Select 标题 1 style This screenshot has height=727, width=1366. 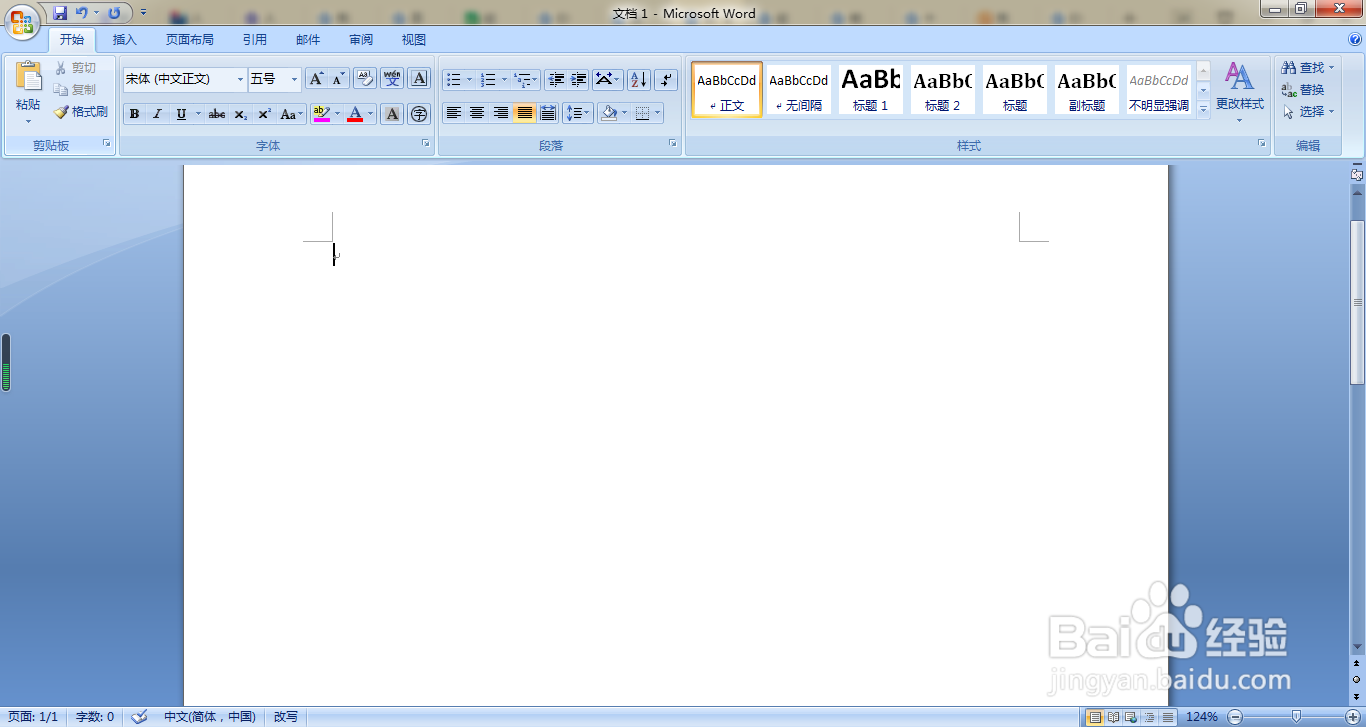(870, 90)
